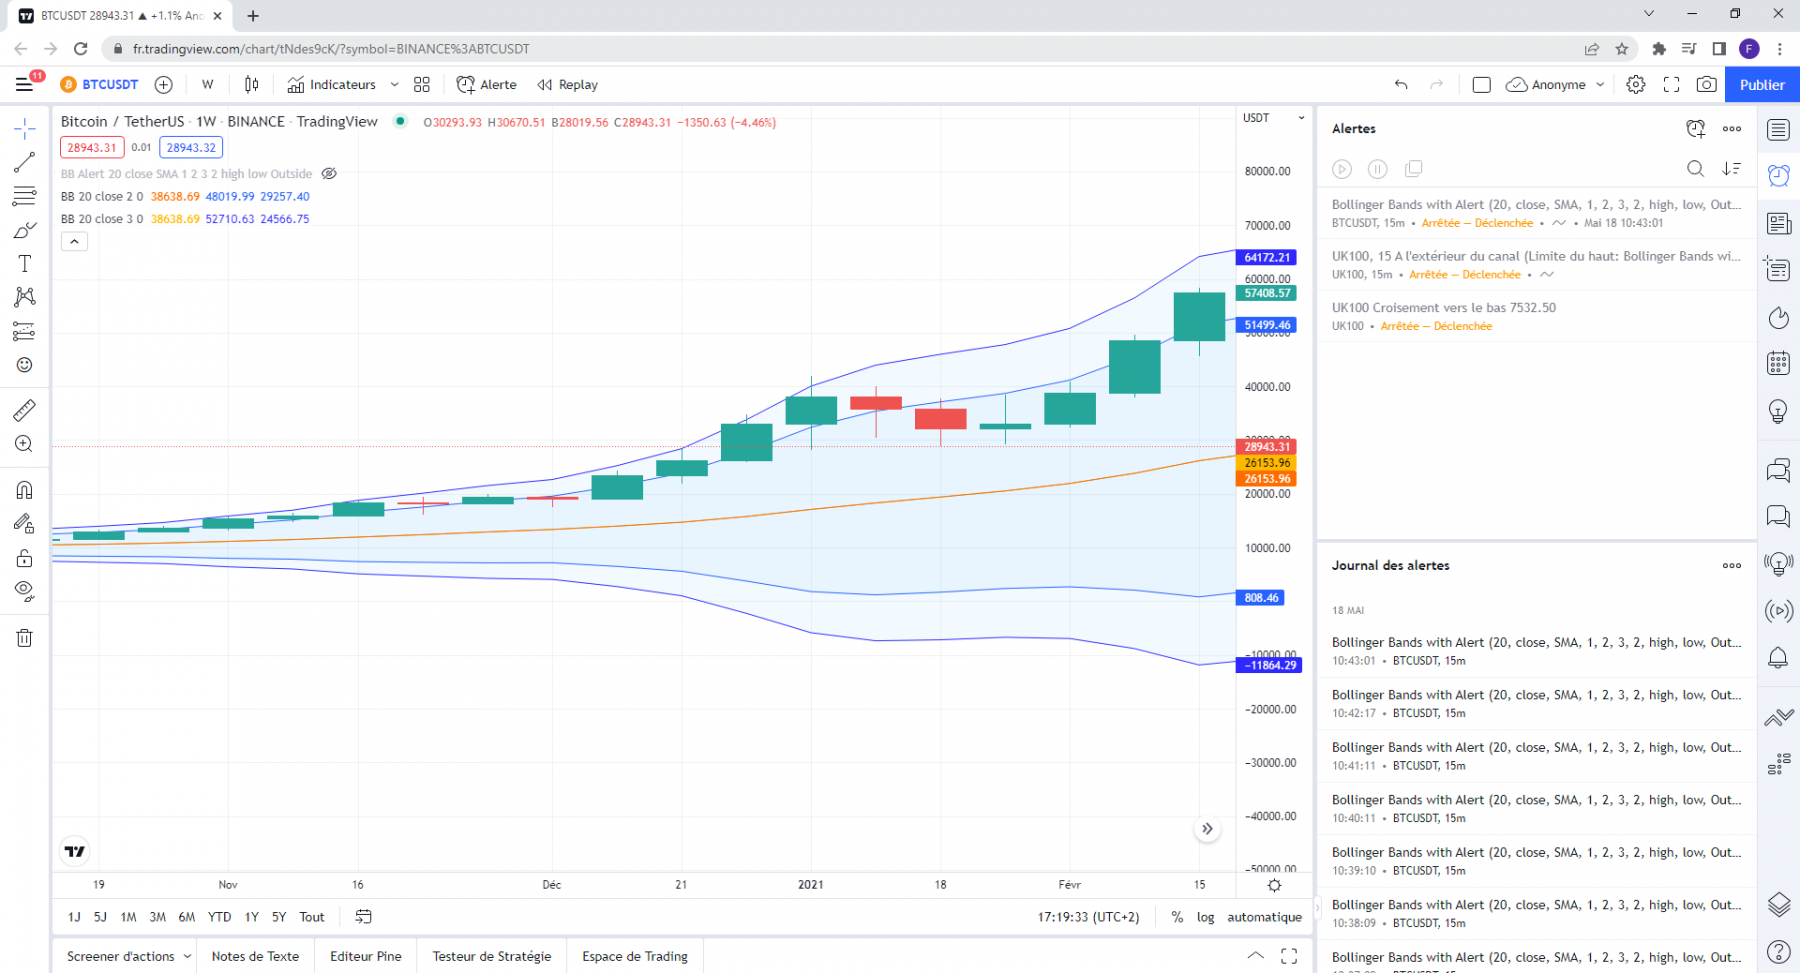Screen dimensions: 1800x973
Task: Toggle percent scale mode
Action: tap(1177, 917)
